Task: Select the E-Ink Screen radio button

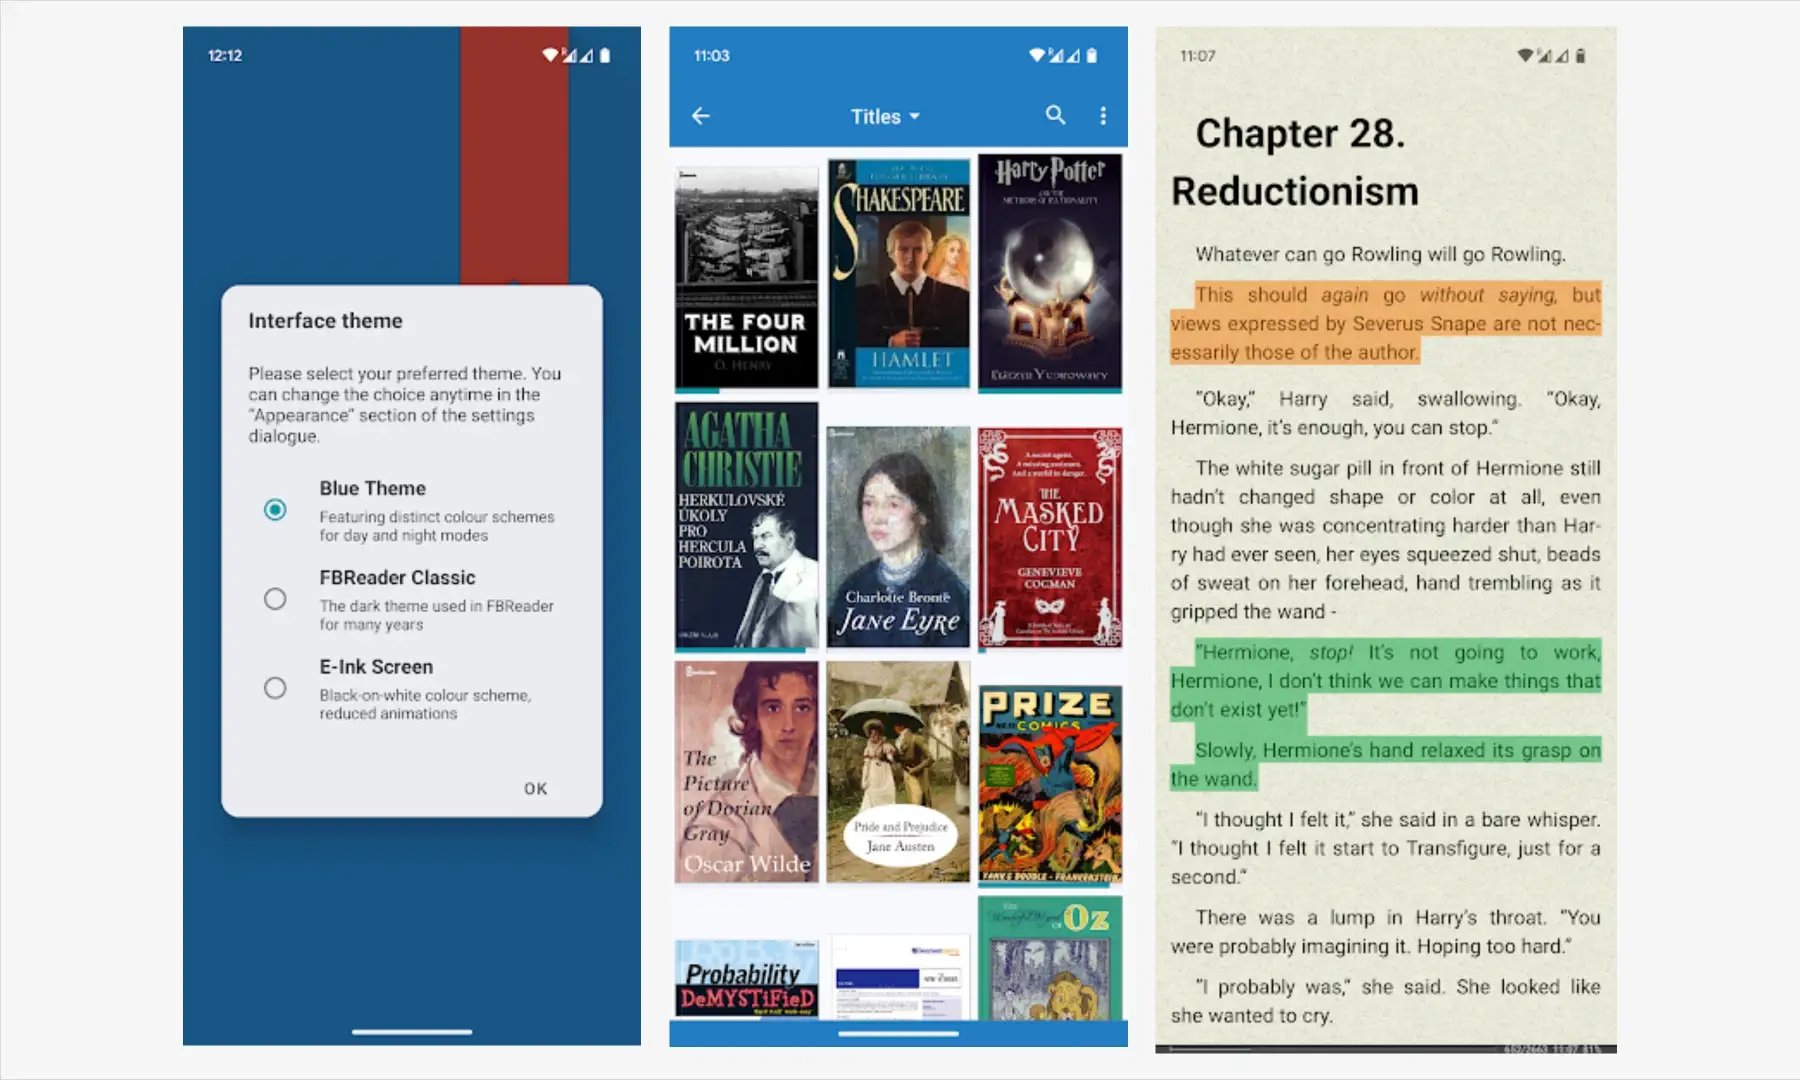Action: (x=275, y=688)
